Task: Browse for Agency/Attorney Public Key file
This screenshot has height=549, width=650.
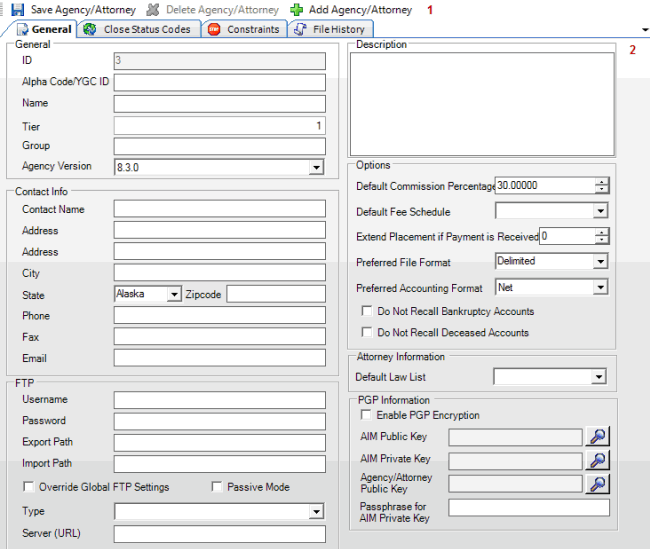Action: coord(597,484)
